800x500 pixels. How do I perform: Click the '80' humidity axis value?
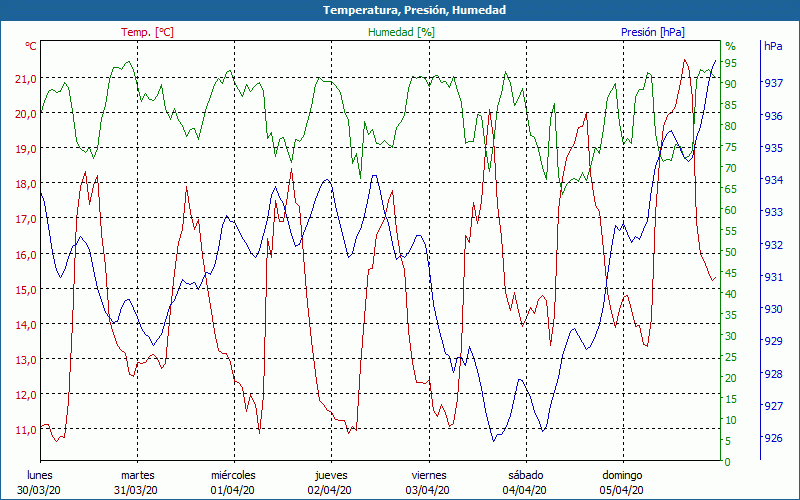click(730, 126)
